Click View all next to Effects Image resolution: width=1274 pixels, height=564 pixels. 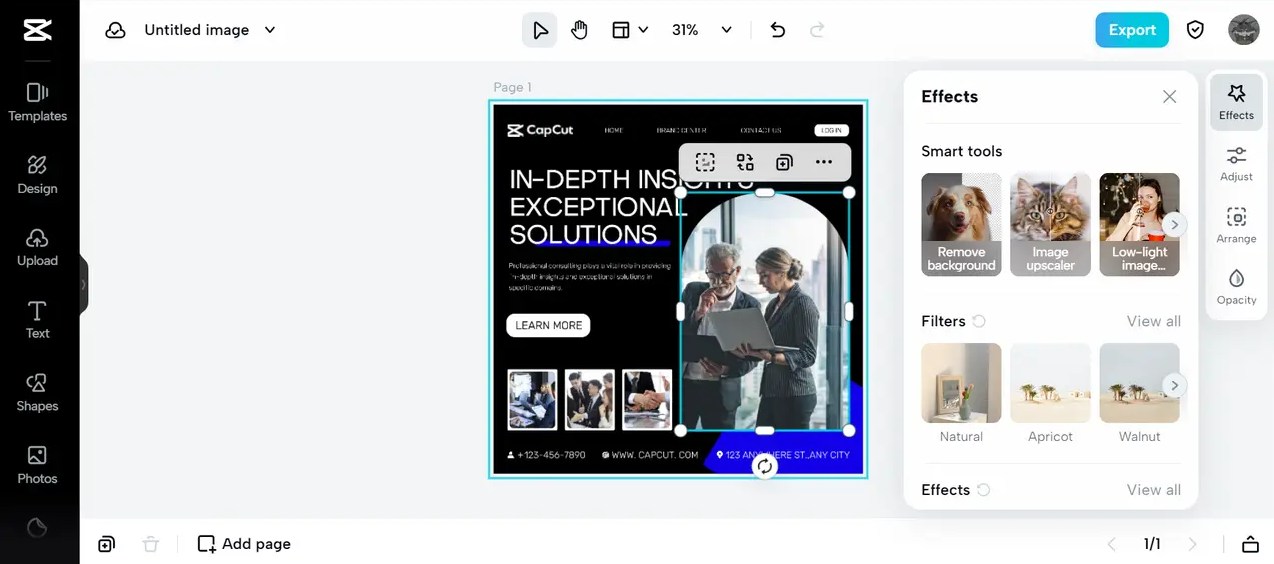[1153, 490]
